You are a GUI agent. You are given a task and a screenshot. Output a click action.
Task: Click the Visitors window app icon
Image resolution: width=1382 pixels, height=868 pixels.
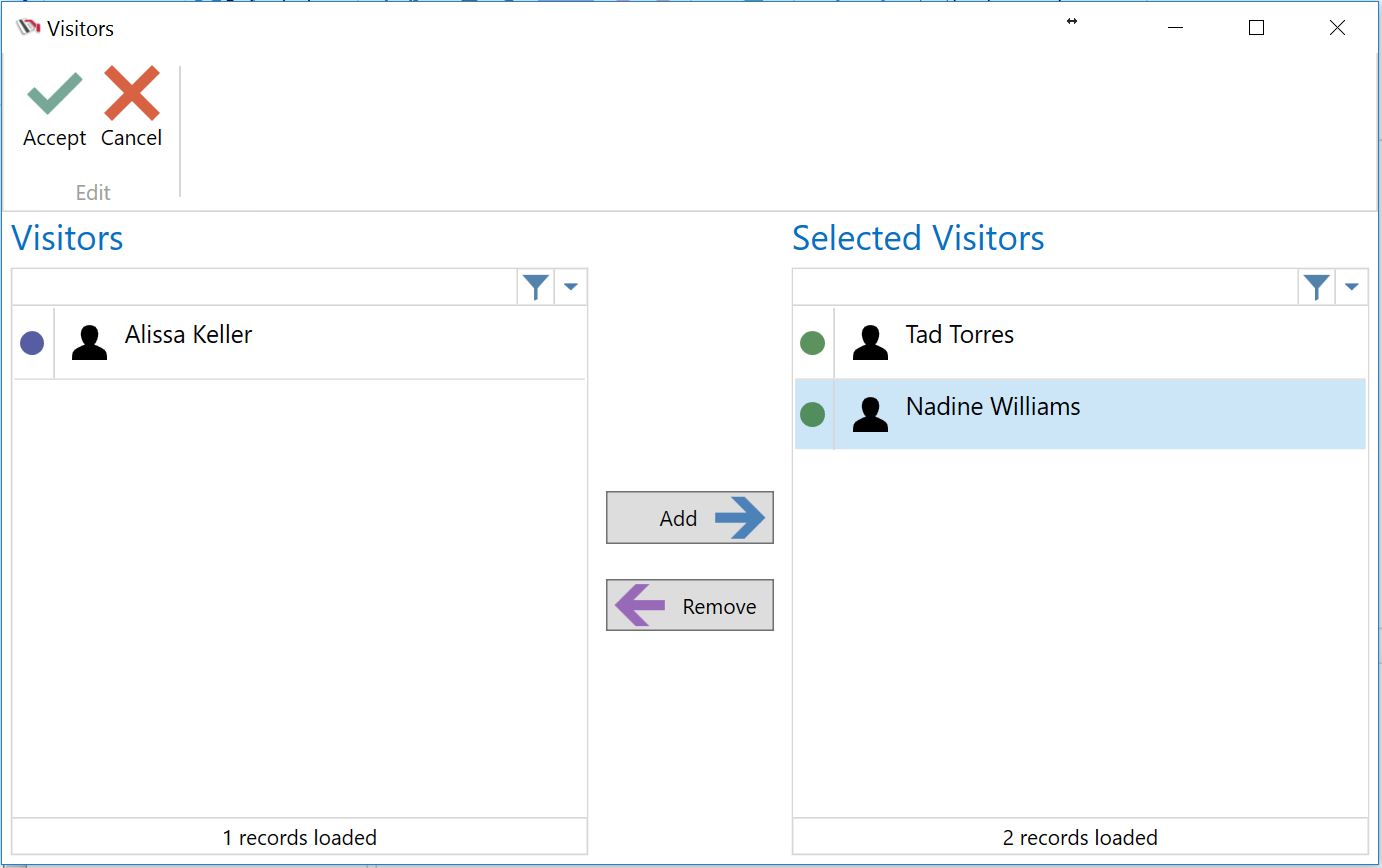click(x=28, y=28)
